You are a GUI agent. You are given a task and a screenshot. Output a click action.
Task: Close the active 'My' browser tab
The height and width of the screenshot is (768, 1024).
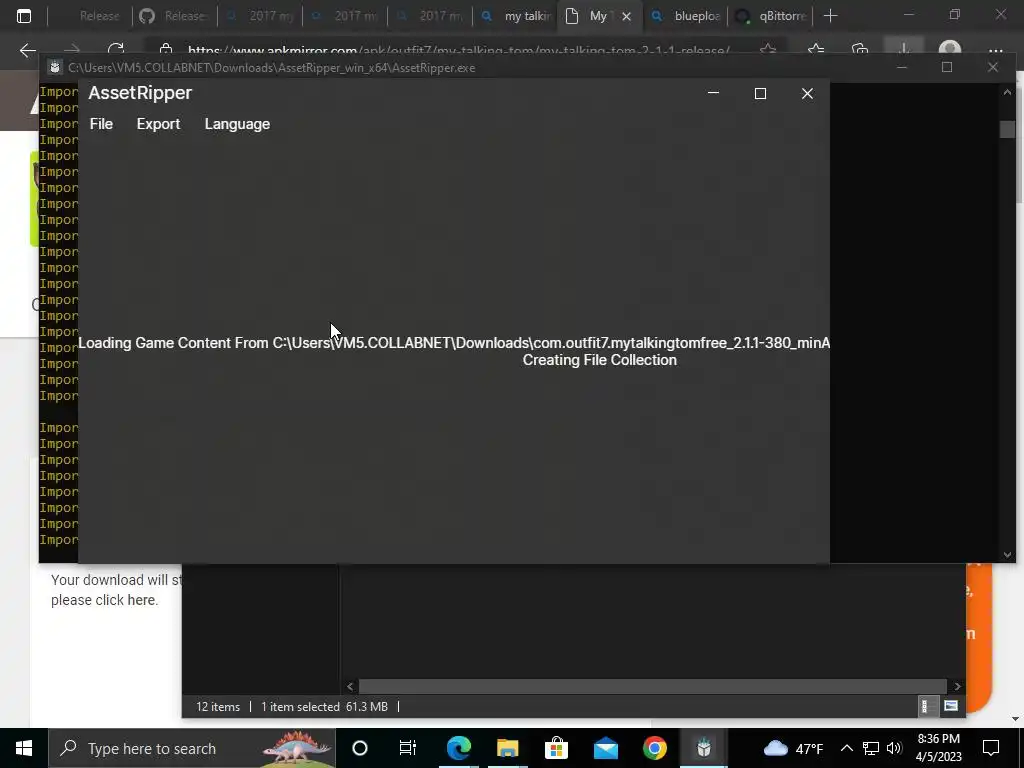tap(626, 16)
